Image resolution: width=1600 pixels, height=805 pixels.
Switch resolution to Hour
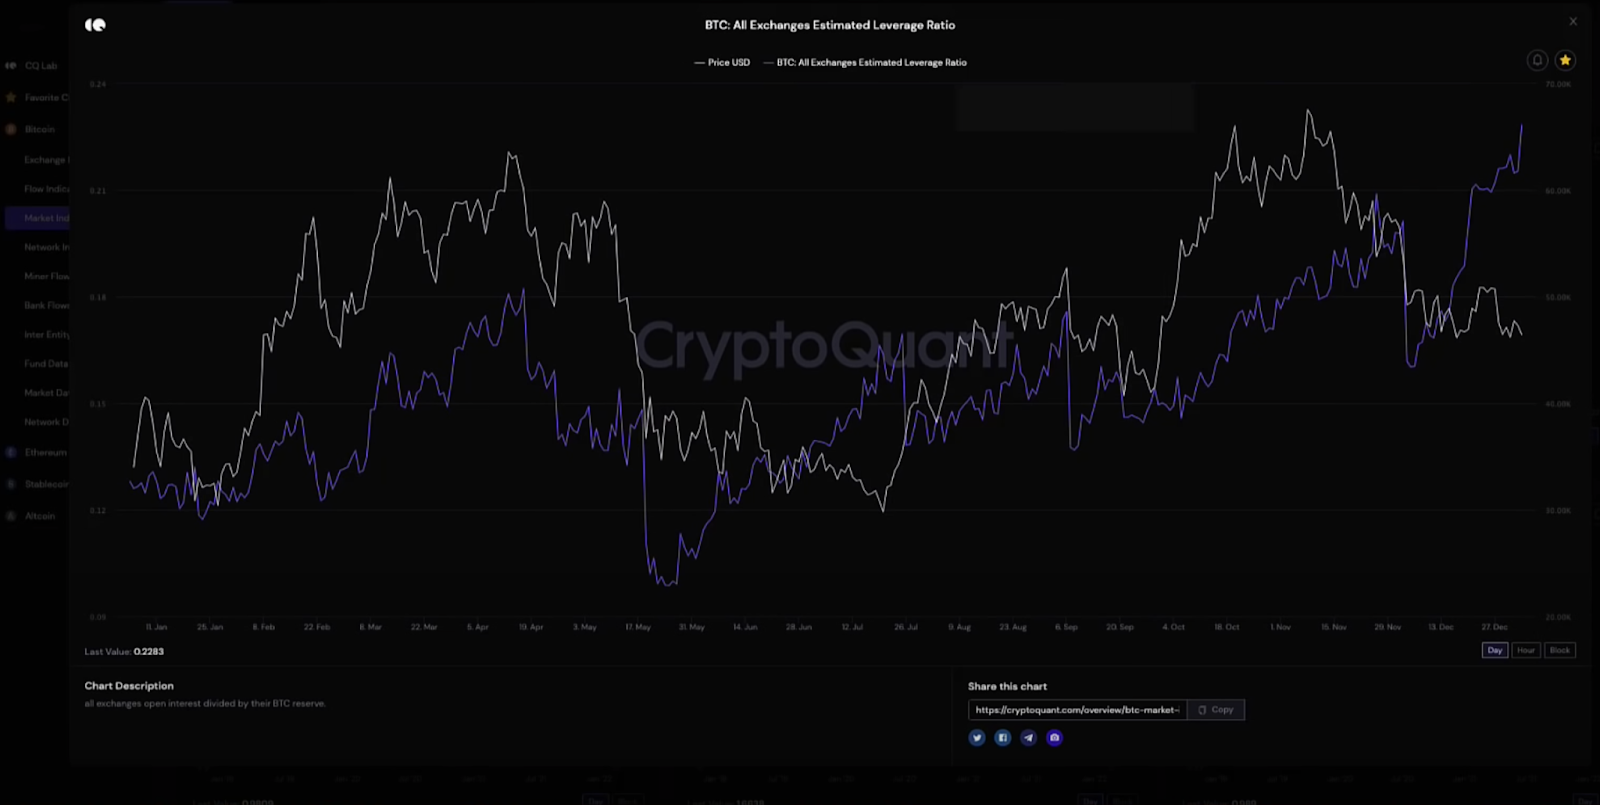(x=1526, y=650)
